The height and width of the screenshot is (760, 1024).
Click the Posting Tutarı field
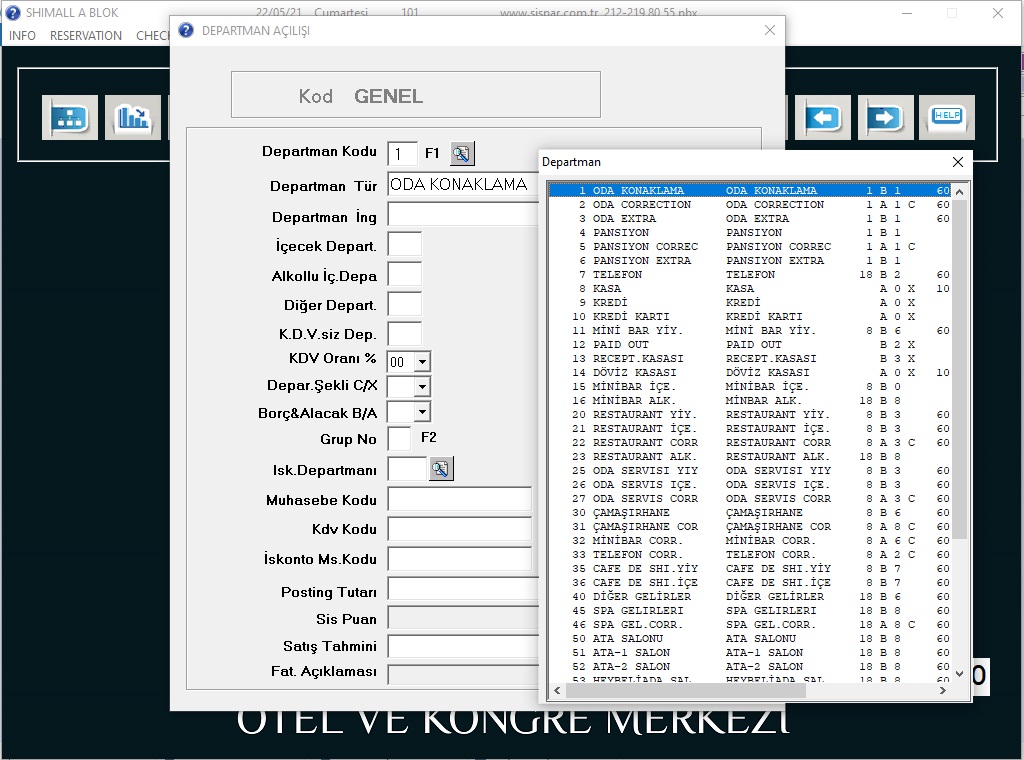(x=463, y=590)
